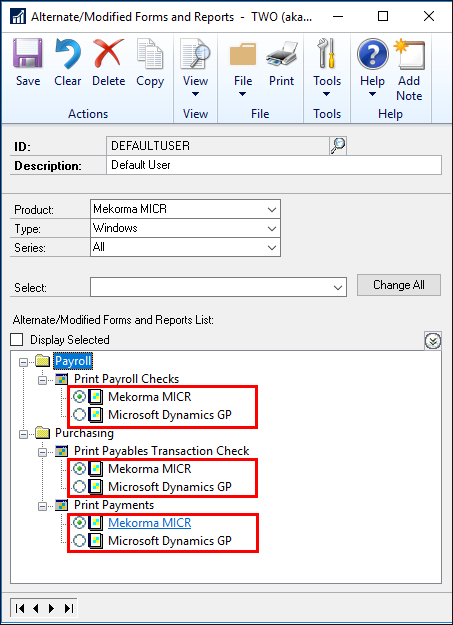The image size is (453, 625).
Task: Open the View magnifier menu
Action: (x=195, y=67)
